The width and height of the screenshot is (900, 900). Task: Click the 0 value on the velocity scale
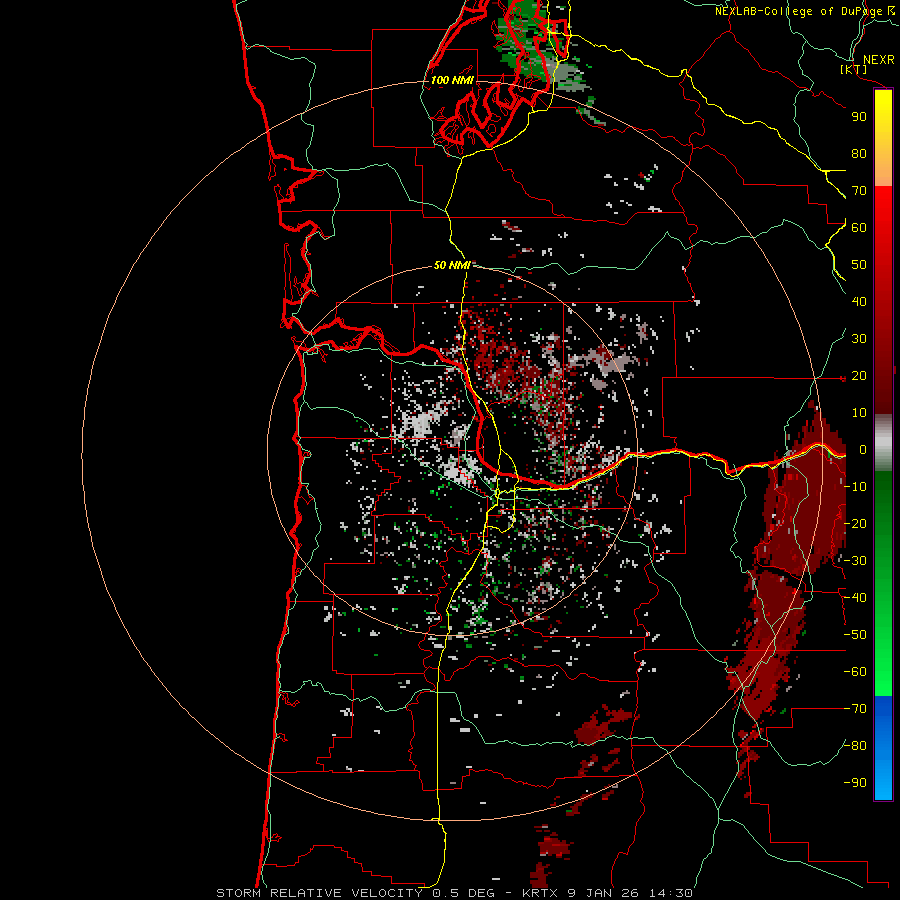tap(862, 450)
